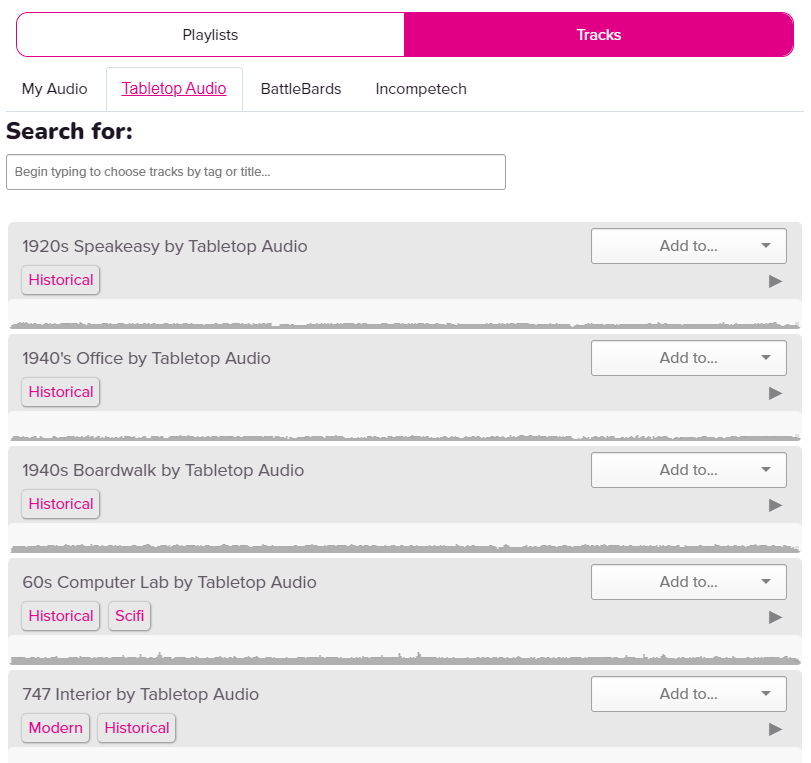Filter by Historical tag on 1940's Office
811x763 pixels.
[x=61, y=392]
